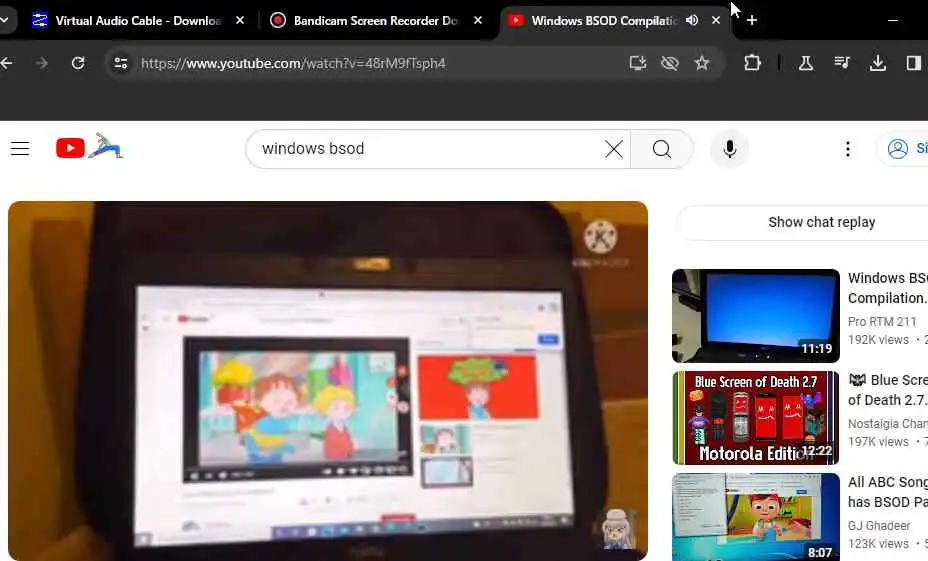
Task: Open YouTube settings three-dot menu
Action: (x=848, y=149)
